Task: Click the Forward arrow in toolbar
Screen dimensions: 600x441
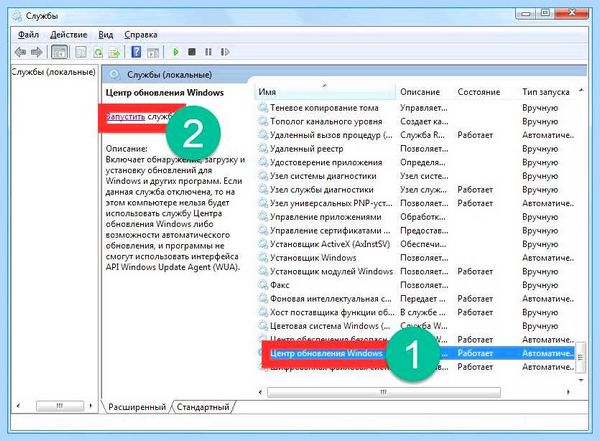Action: point(37,52)
